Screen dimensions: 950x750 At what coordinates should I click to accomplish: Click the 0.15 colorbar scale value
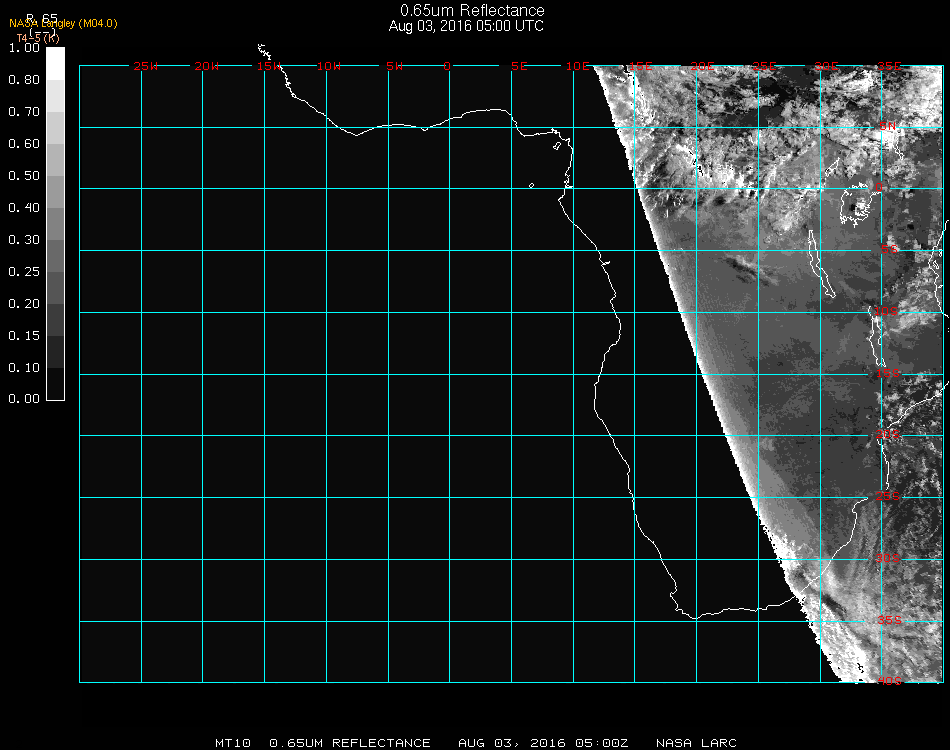[24, 336]
